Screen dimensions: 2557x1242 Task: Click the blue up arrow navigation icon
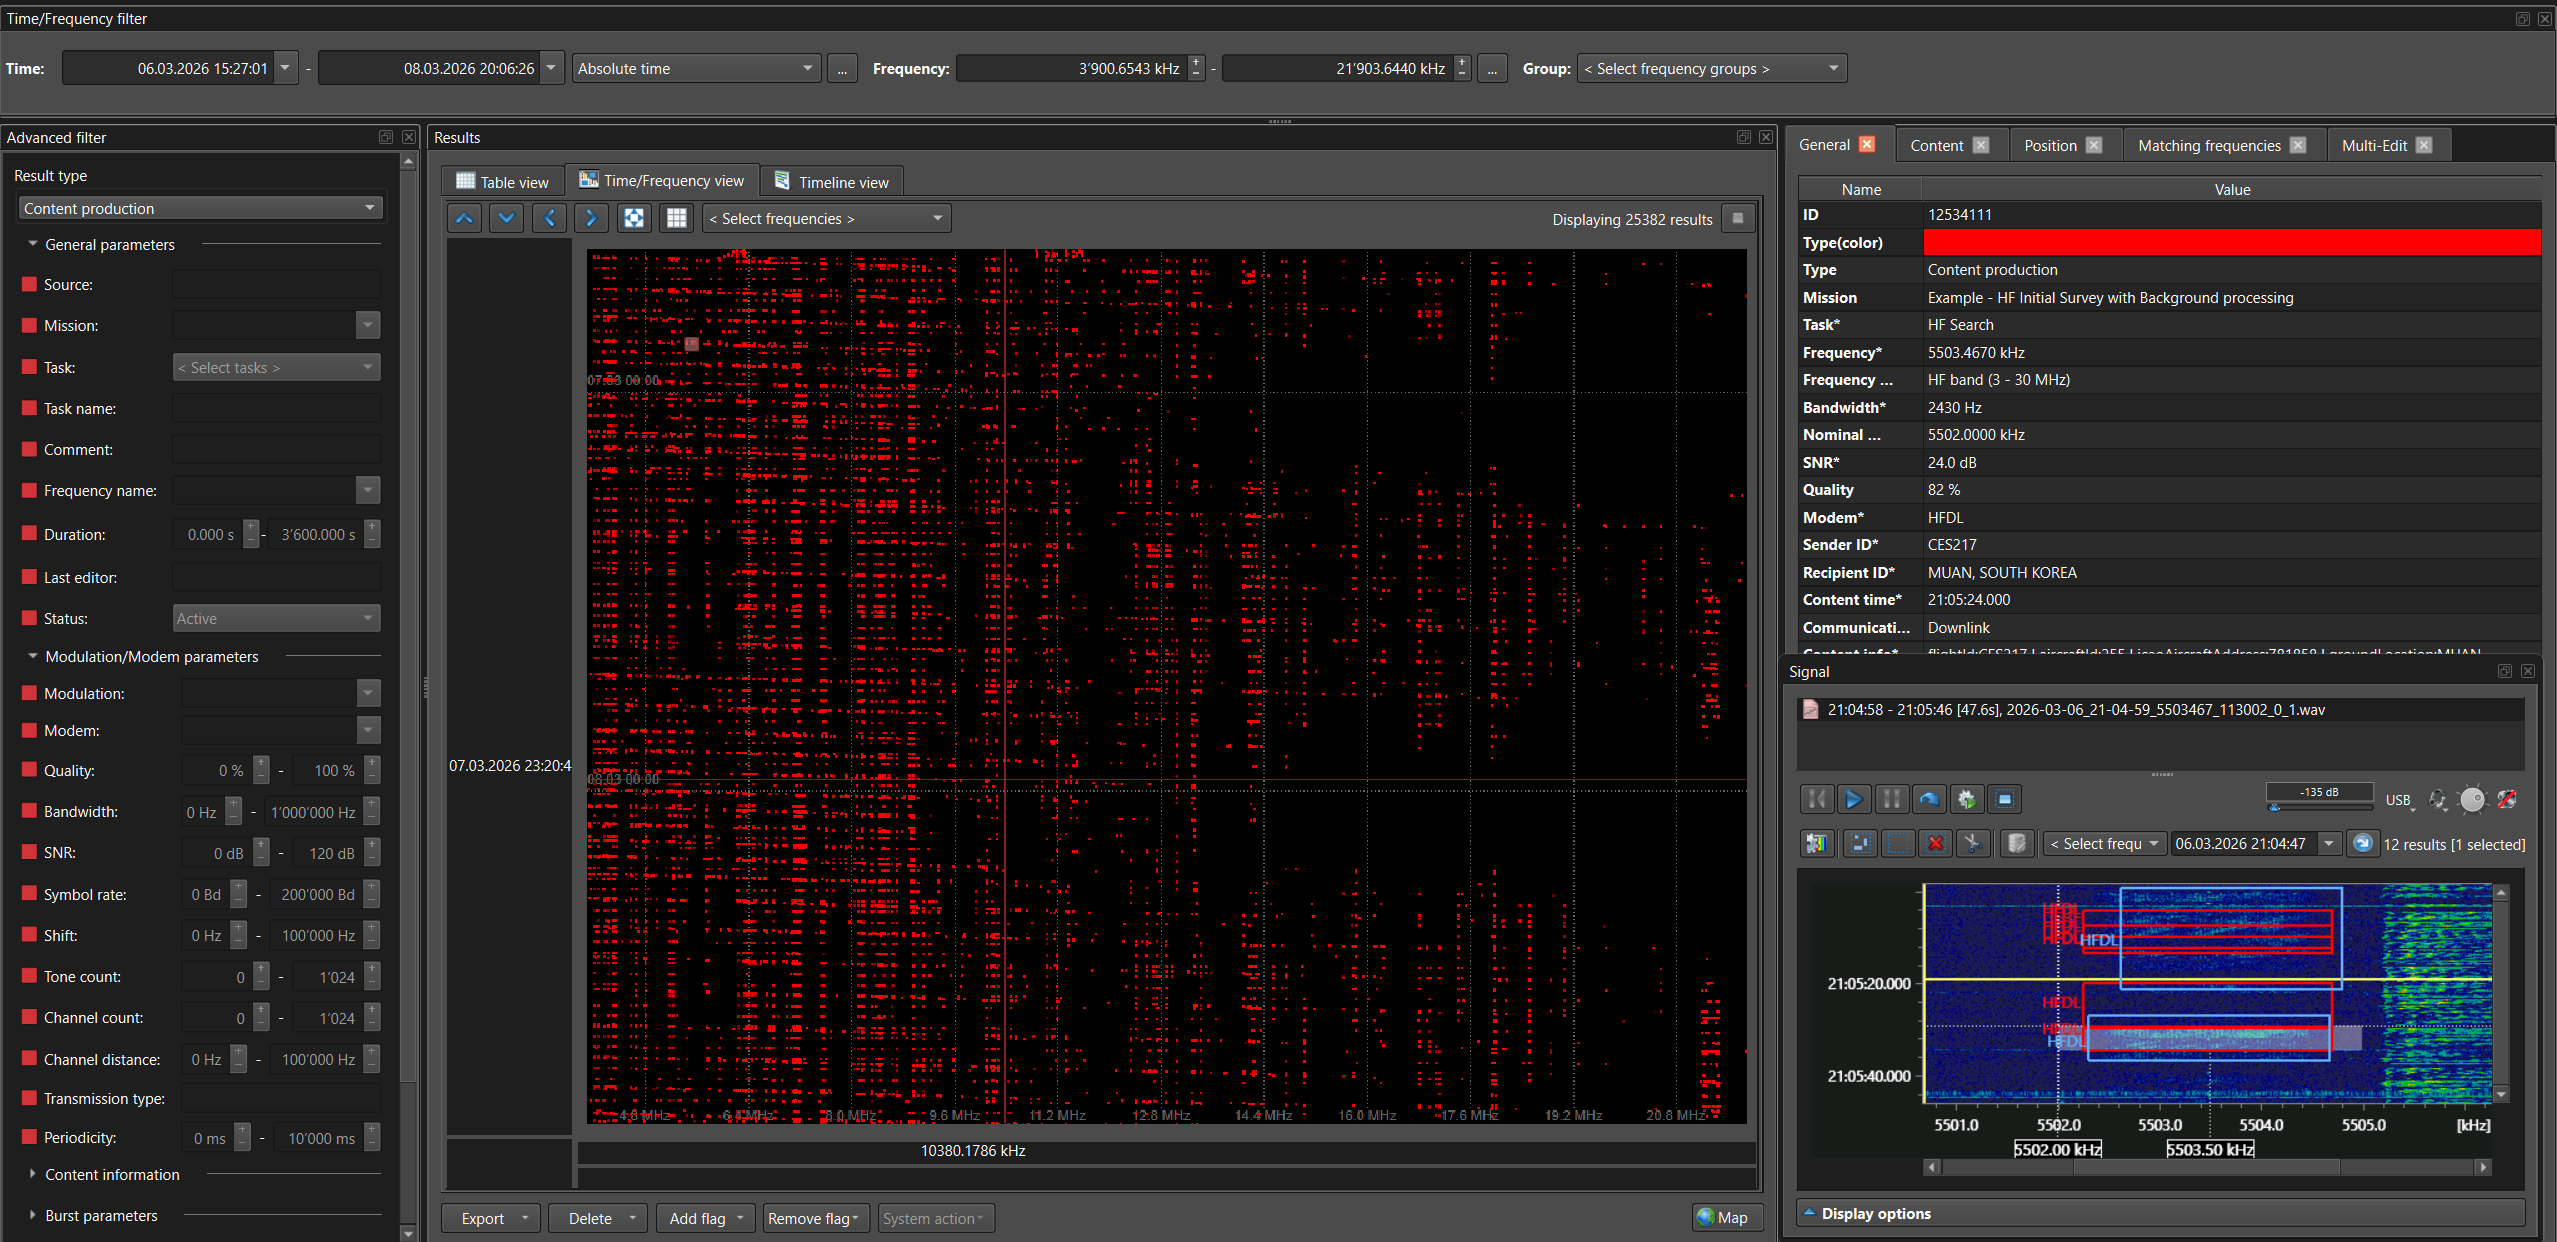pyautogui.click(x=465, y=218)
